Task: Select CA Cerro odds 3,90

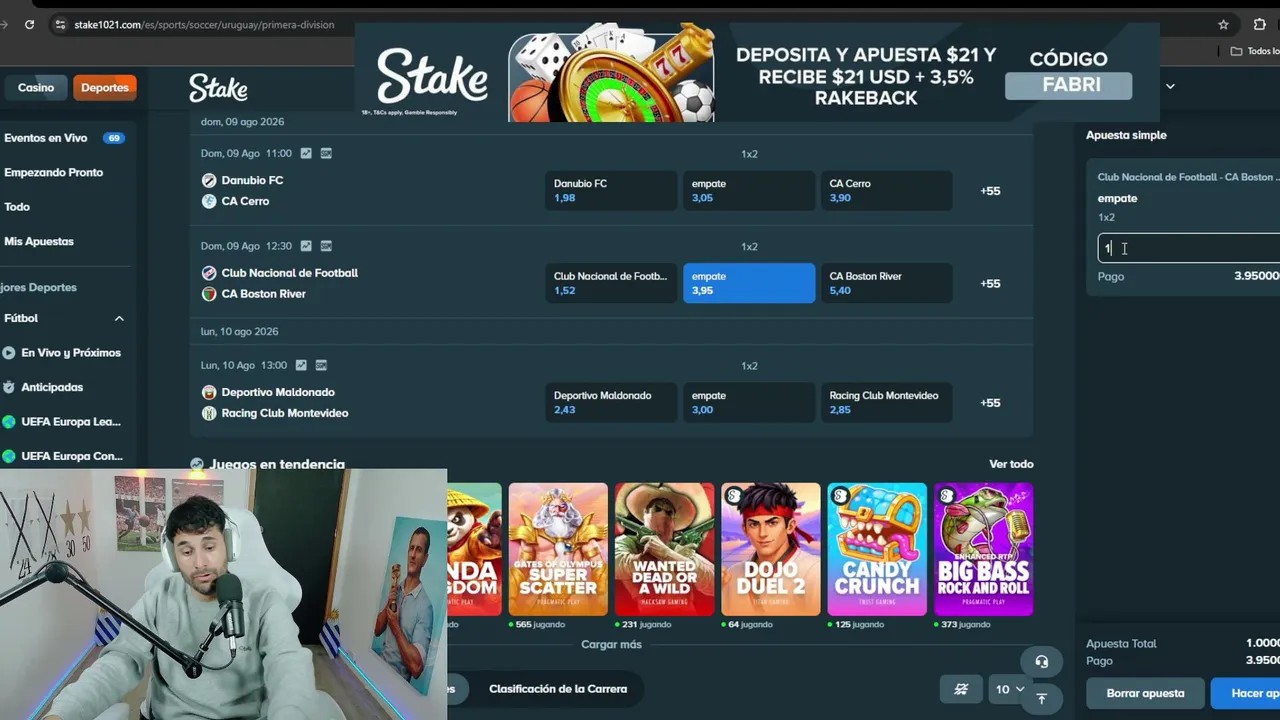Action: pos(886,191)
